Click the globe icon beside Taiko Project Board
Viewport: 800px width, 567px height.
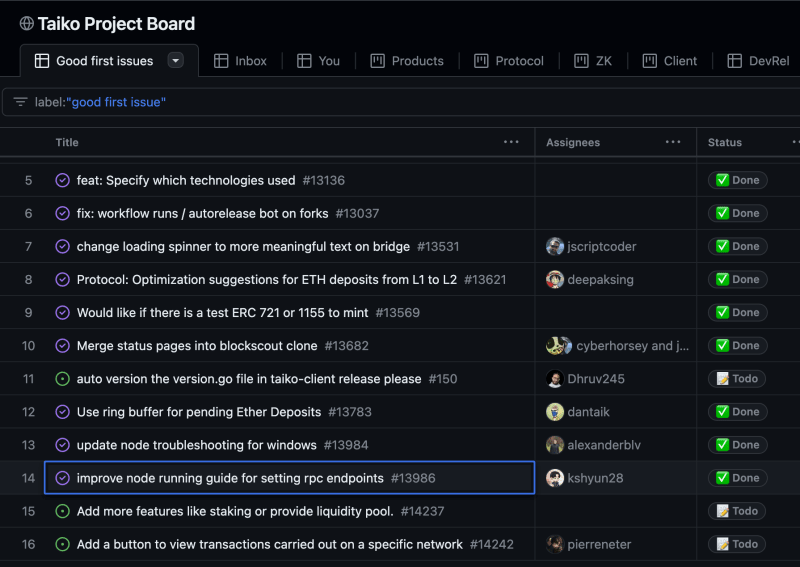coord(27,23)
